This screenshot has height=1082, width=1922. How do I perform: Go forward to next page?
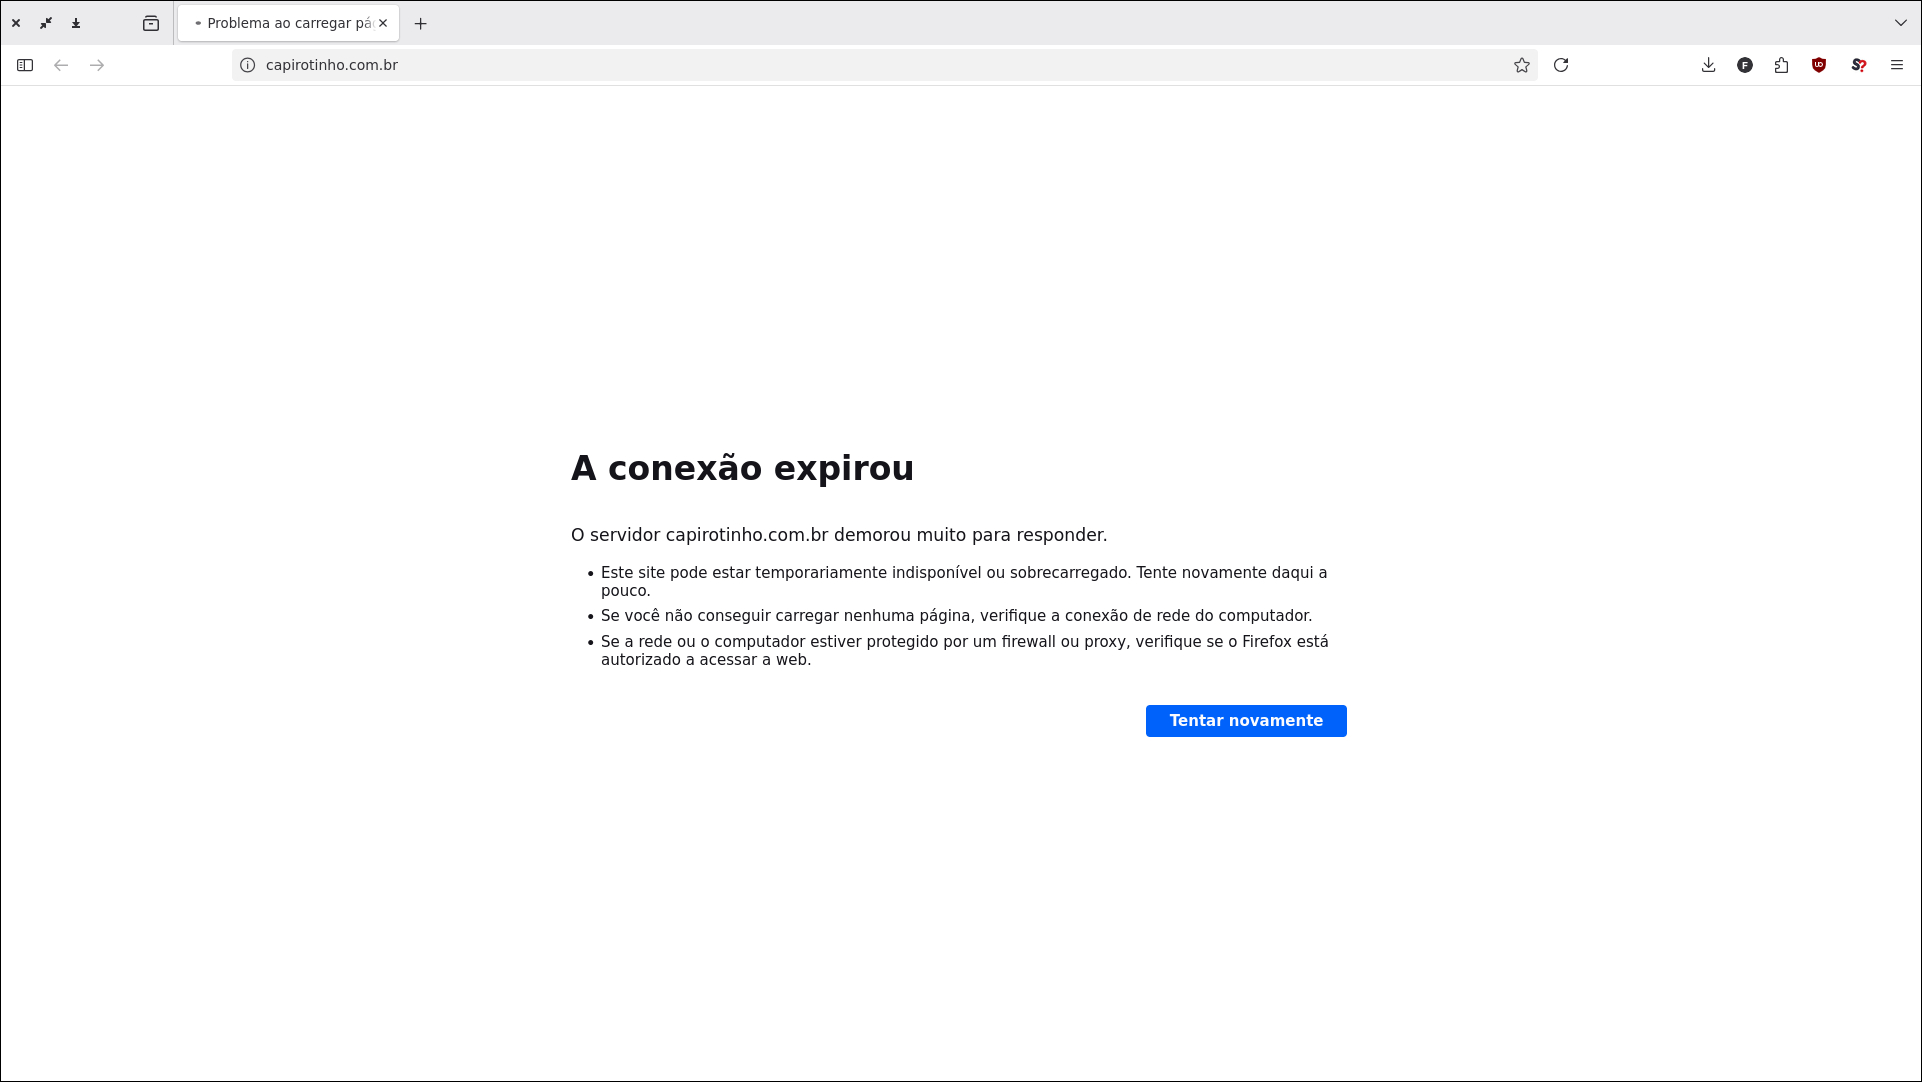(97, 65)
